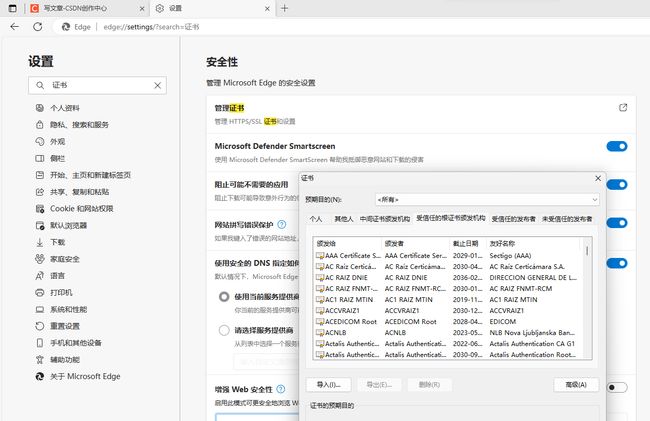Switch to 受信任的发布者 tab
Image resolution: width=650 pixels, height=421 pixels.
click(514, 219)
